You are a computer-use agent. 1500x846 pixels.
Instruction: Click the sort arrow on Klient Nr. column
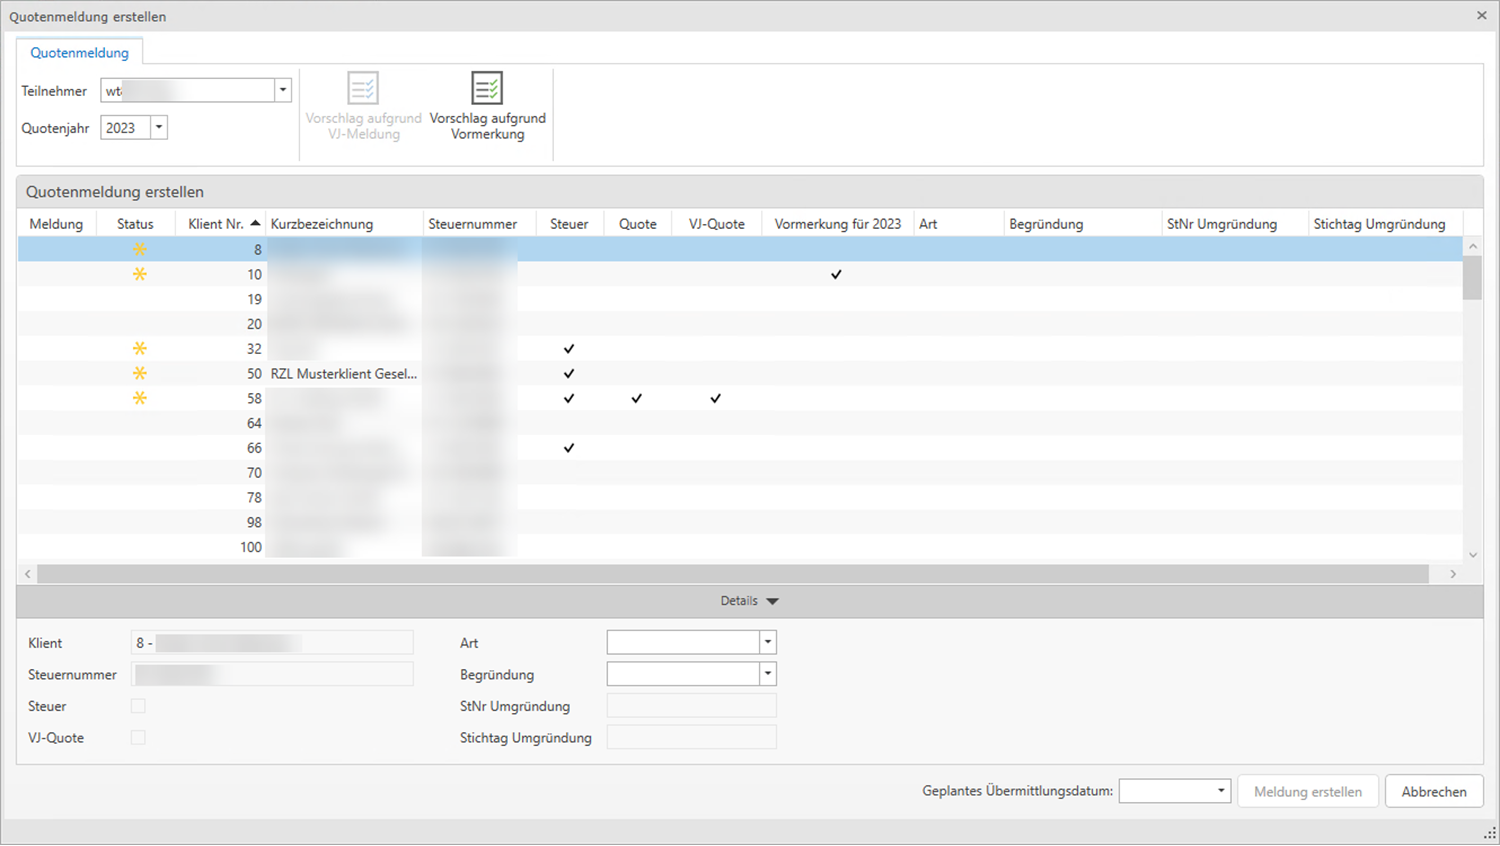[256, 224]
